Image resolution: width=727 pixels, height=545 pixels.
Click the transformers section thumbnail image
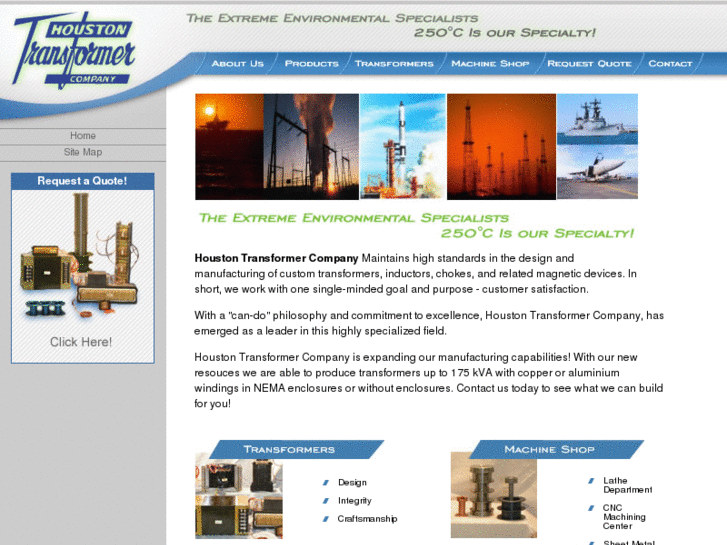point(239,499)
